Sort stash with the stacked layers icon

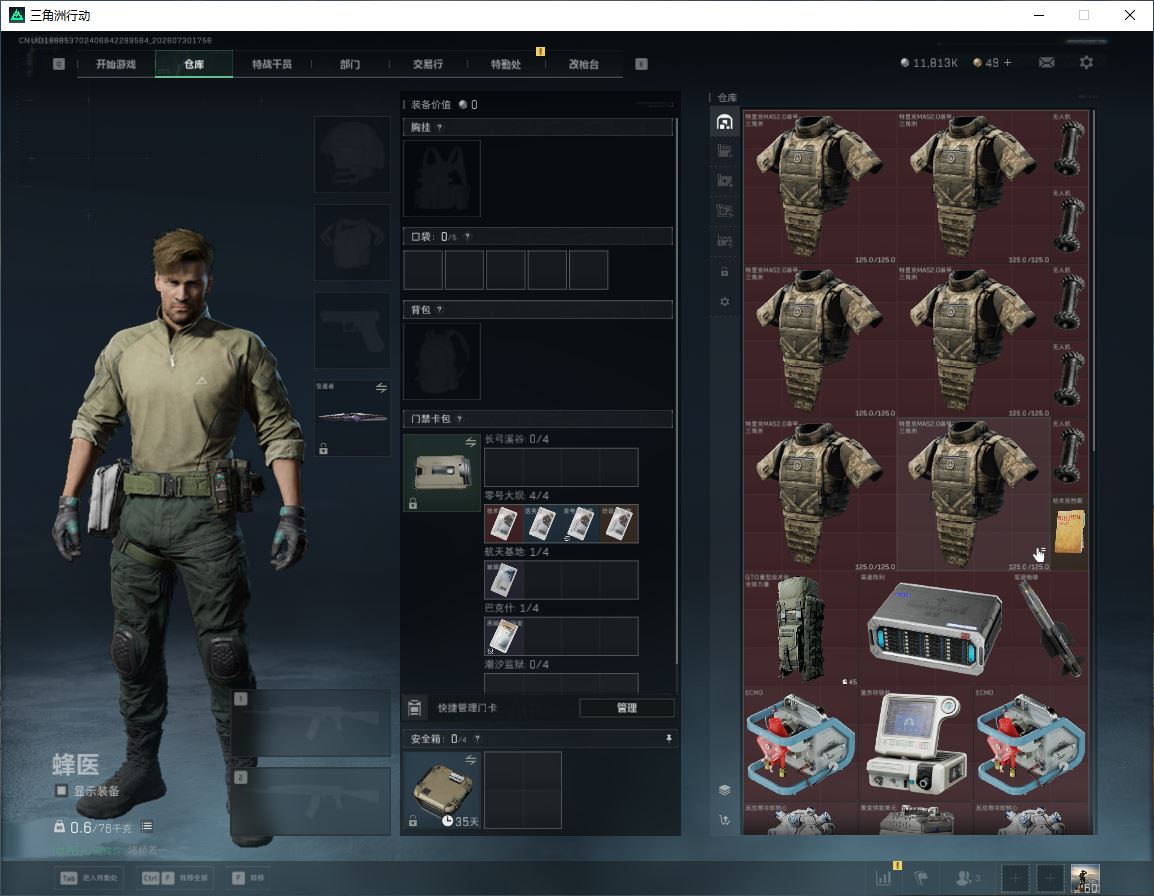tap(724, 790)
